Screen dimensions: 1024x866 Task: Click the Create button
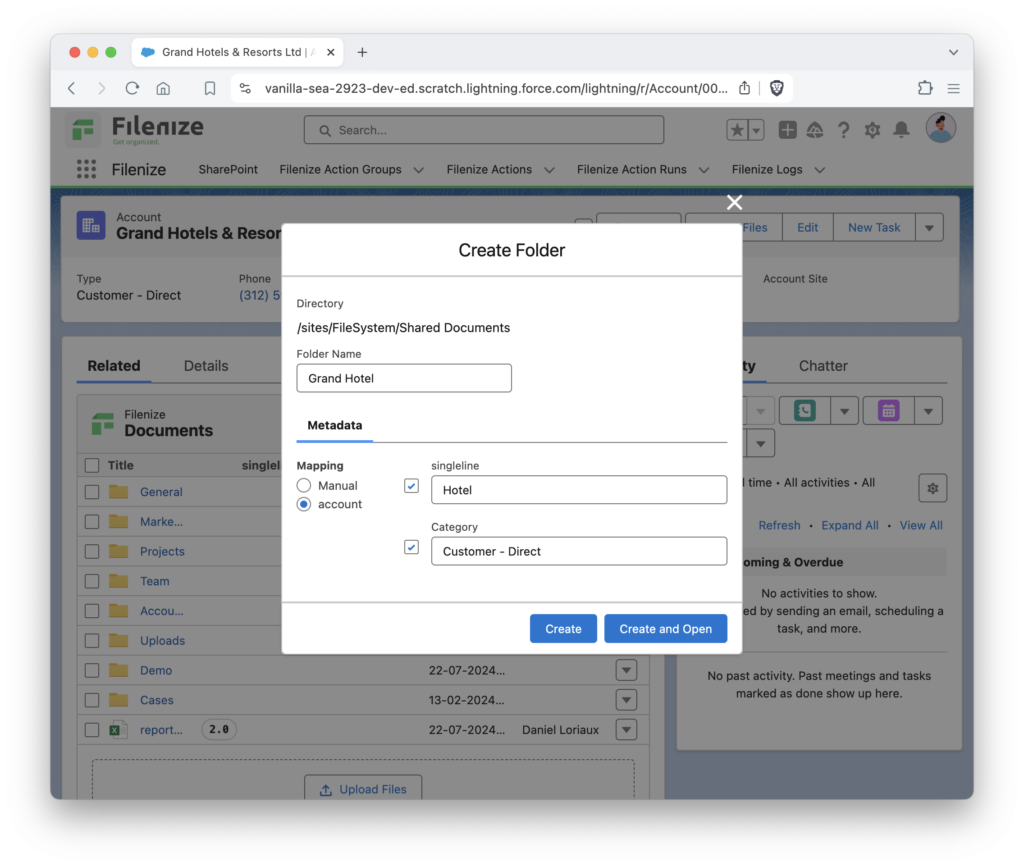[563, 628]
